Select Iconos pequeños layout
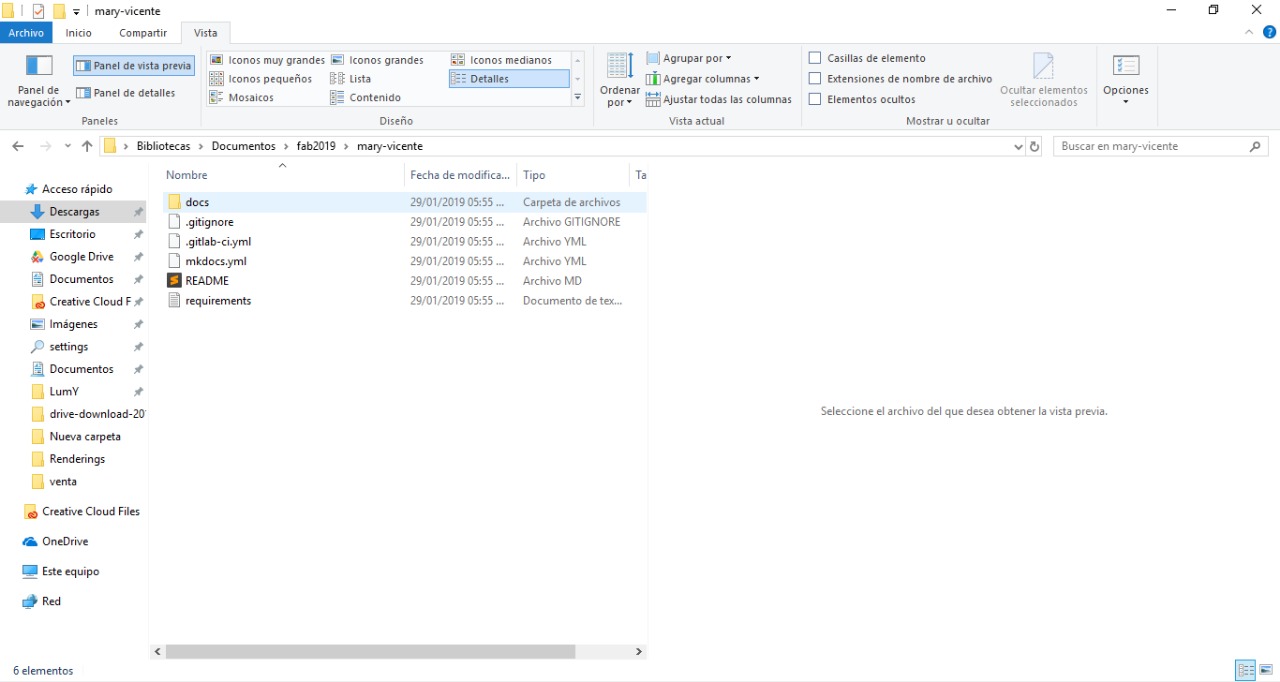 [x=261, y=79]
